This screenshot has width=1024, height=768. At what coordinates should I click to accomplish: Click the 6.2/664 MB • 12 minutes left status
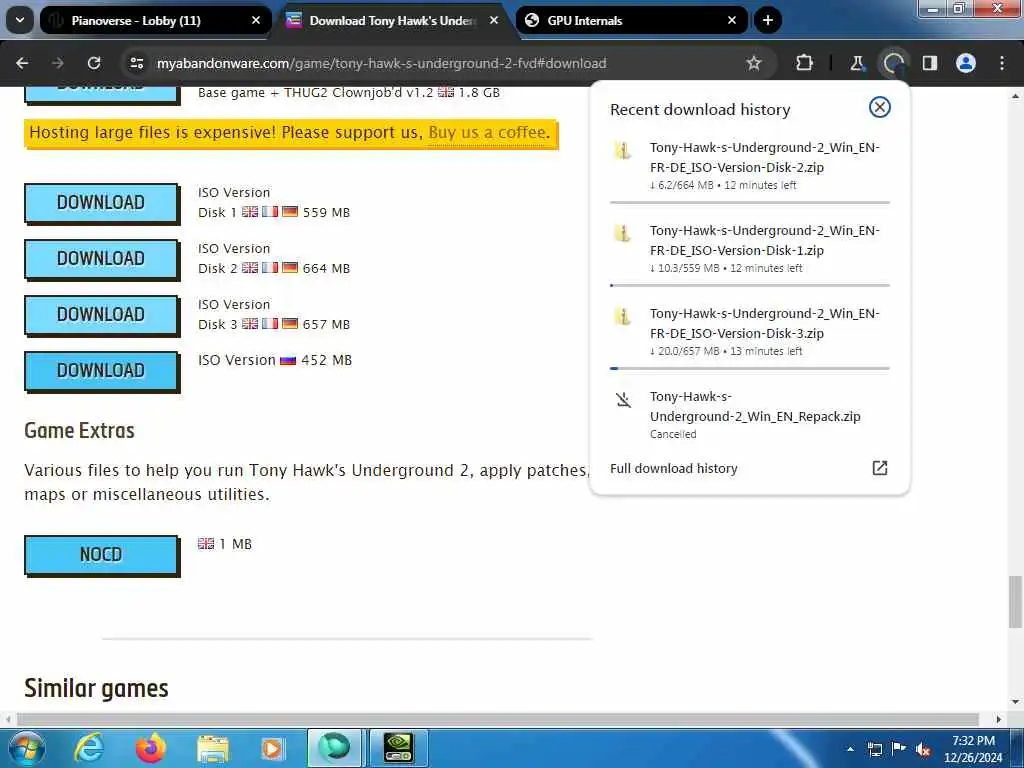pos(723,185)
